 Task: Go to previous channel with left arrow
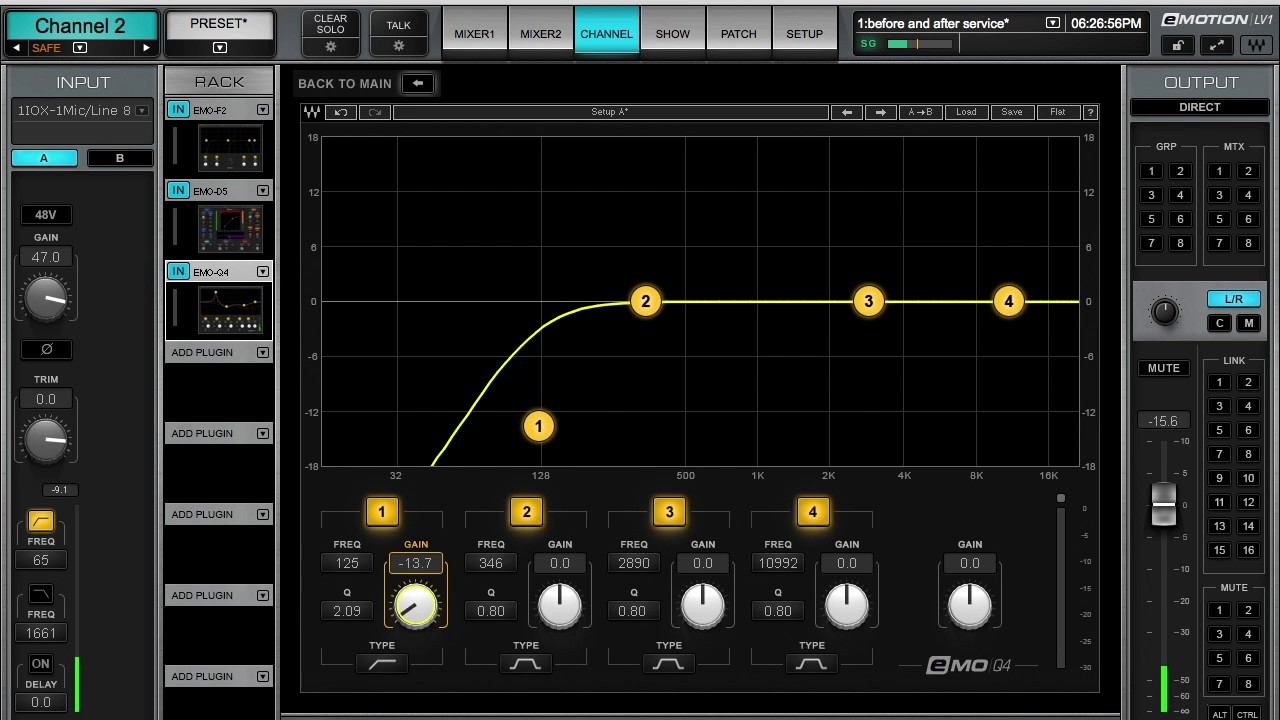pos(16,48)
